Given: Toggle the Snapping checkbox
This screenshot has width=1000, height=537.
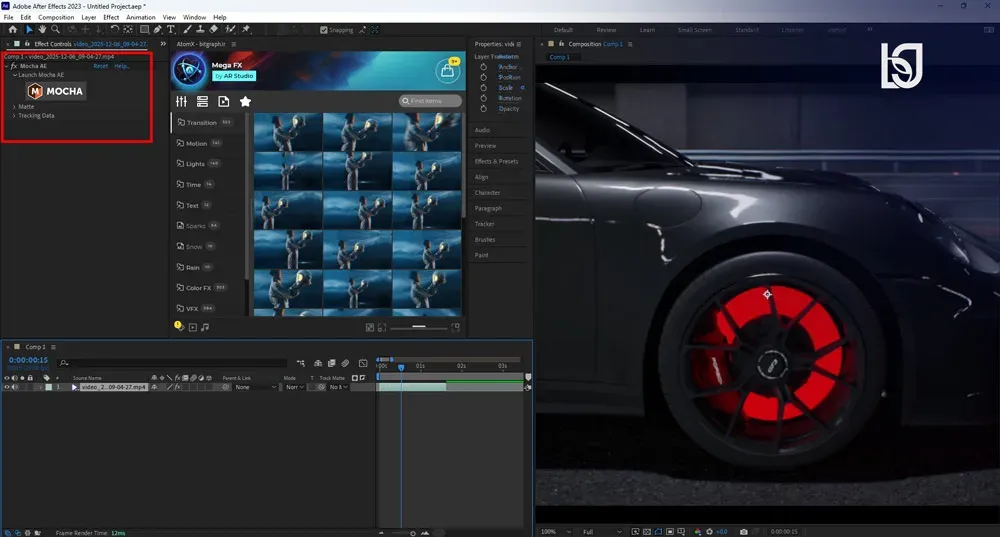Looking at the screenshot, I should pos(323,29).
